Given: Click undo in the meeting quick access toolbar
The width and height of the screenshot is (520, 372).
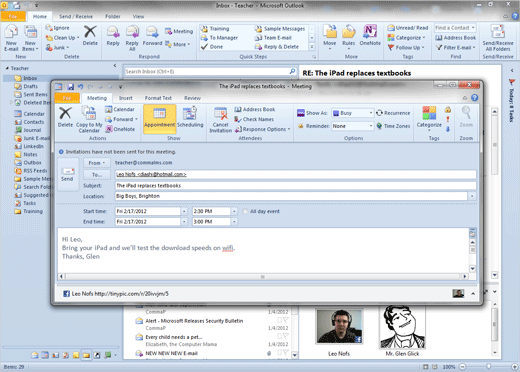Looking at the screenshot, I should coord(80,87).
